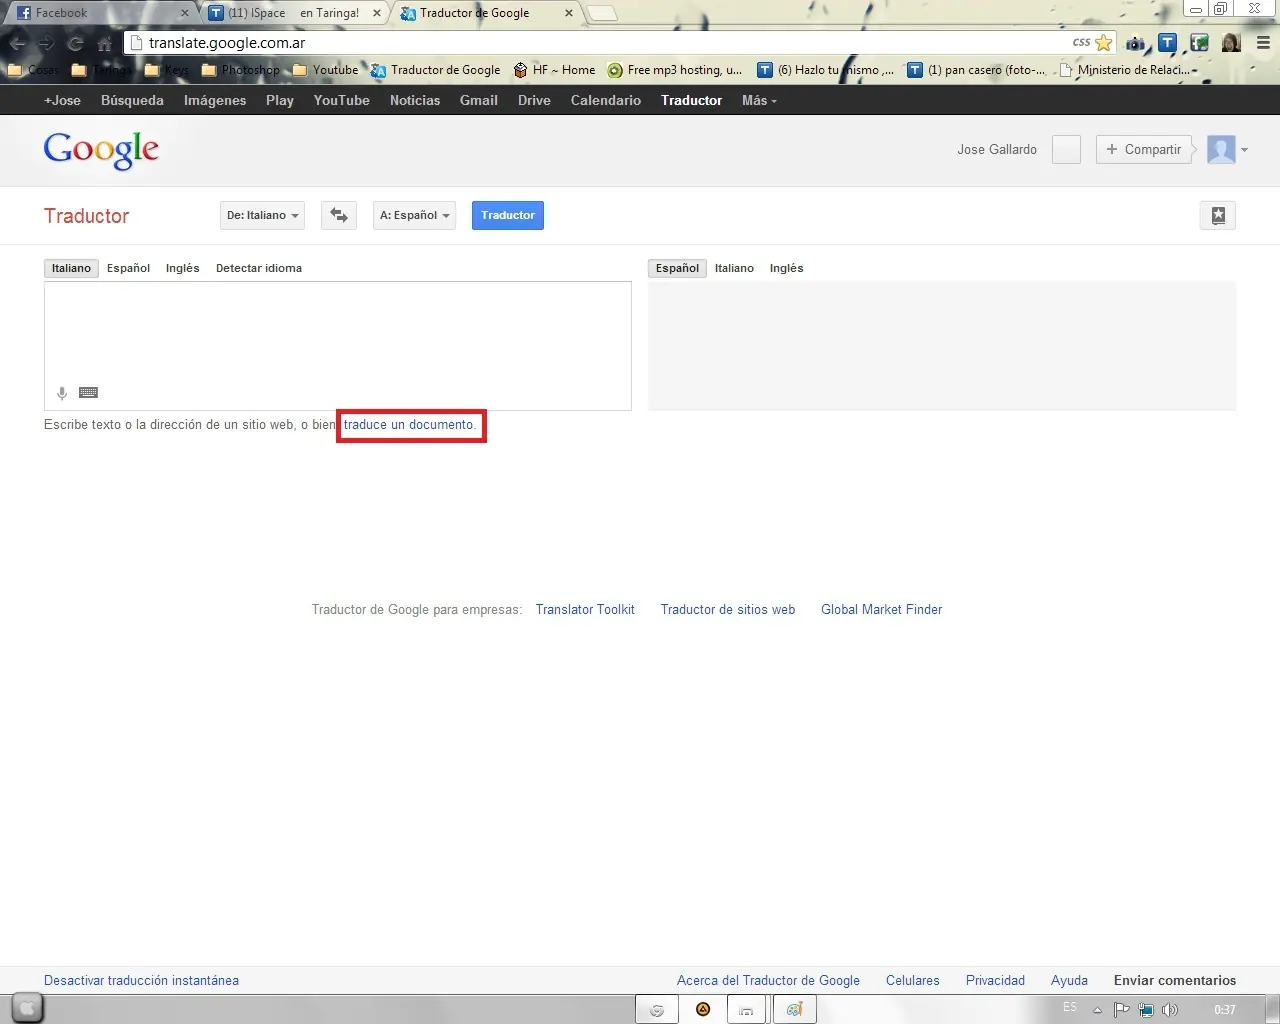Open the A: Español language dropdown
This screenshot has height=1024, width=1280.
coord(414,215)
